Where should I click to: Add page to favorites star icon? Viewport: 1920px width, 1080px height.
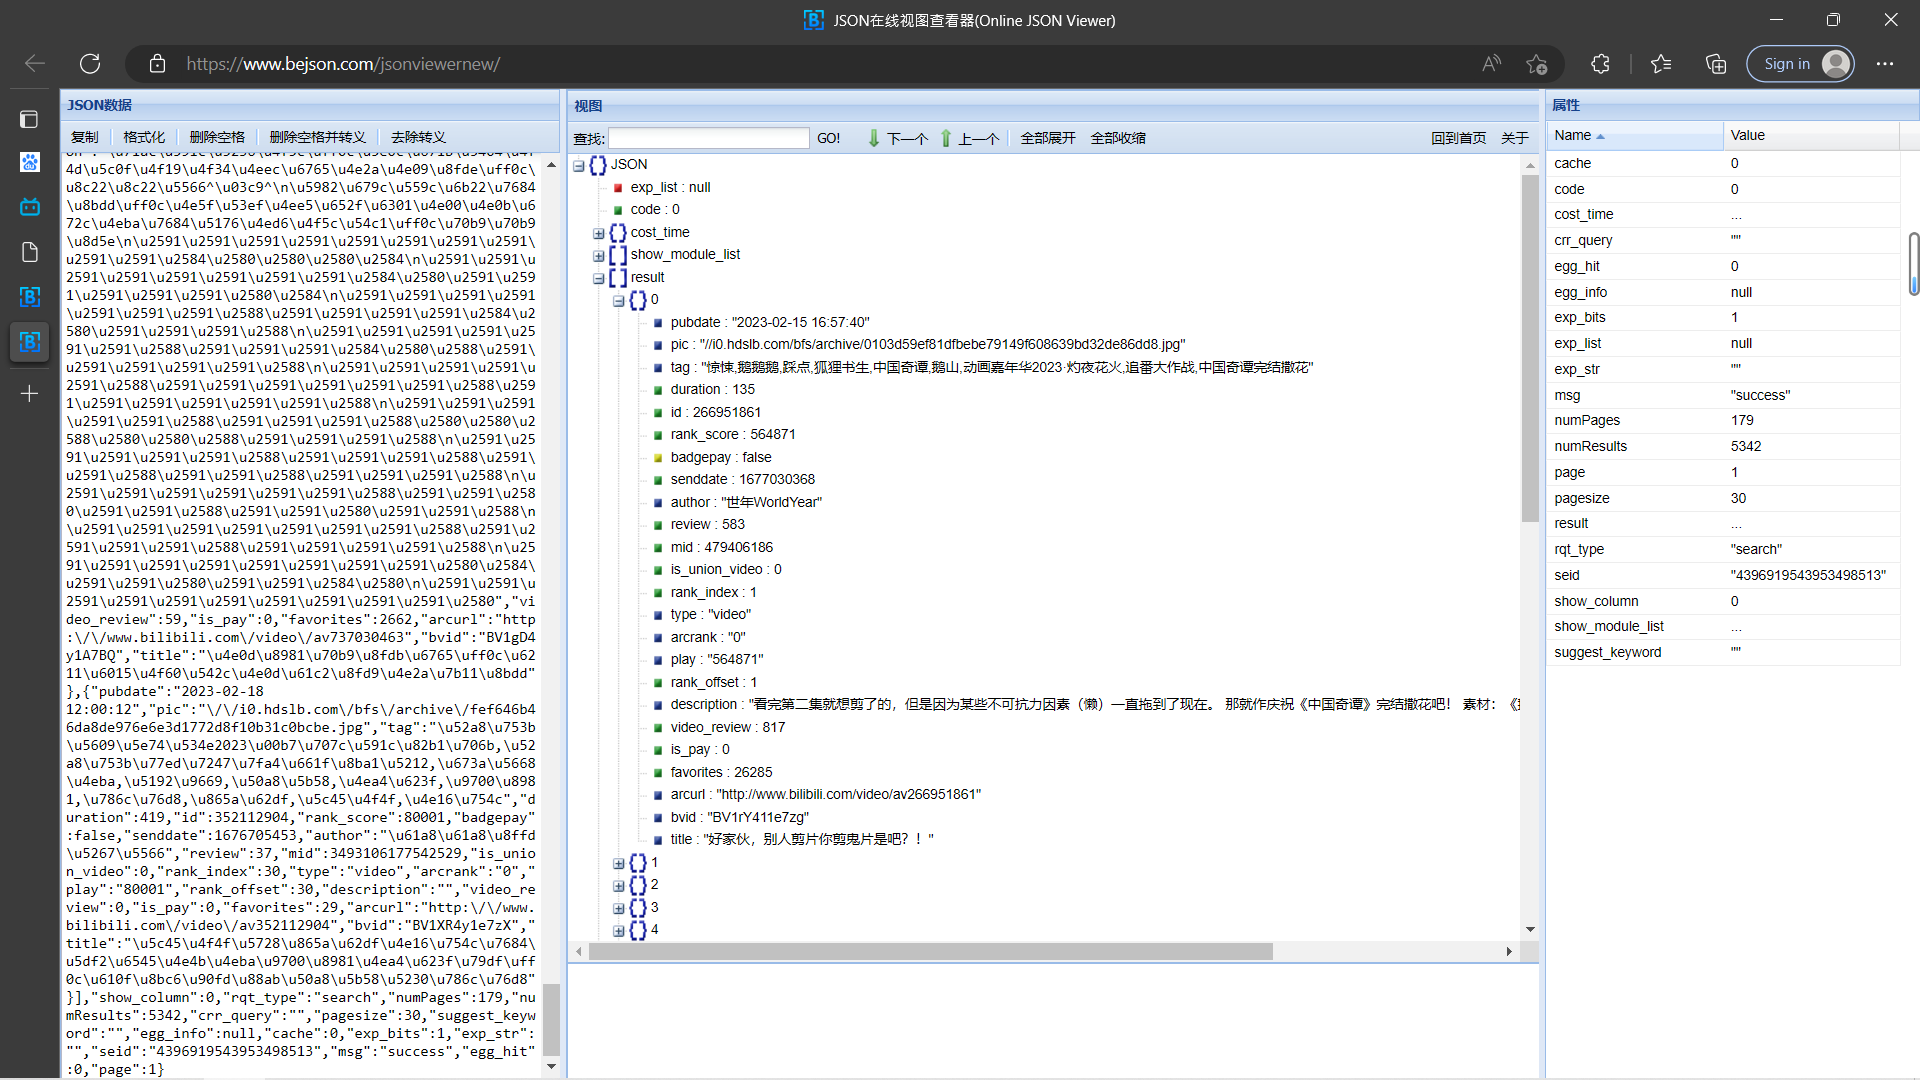1537,64
